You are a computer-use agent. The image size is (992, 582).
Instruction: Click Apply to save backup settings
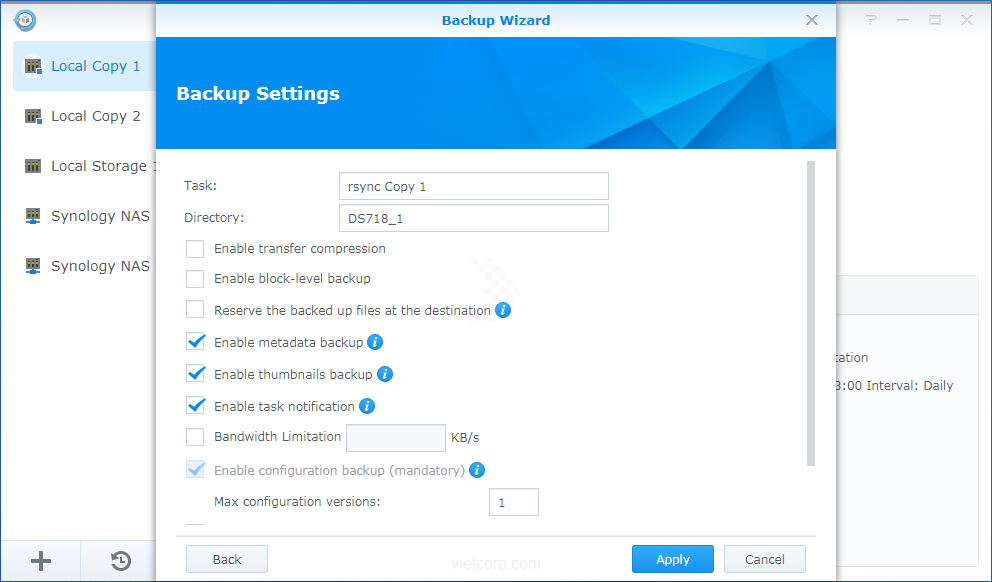tap(672, 559)
